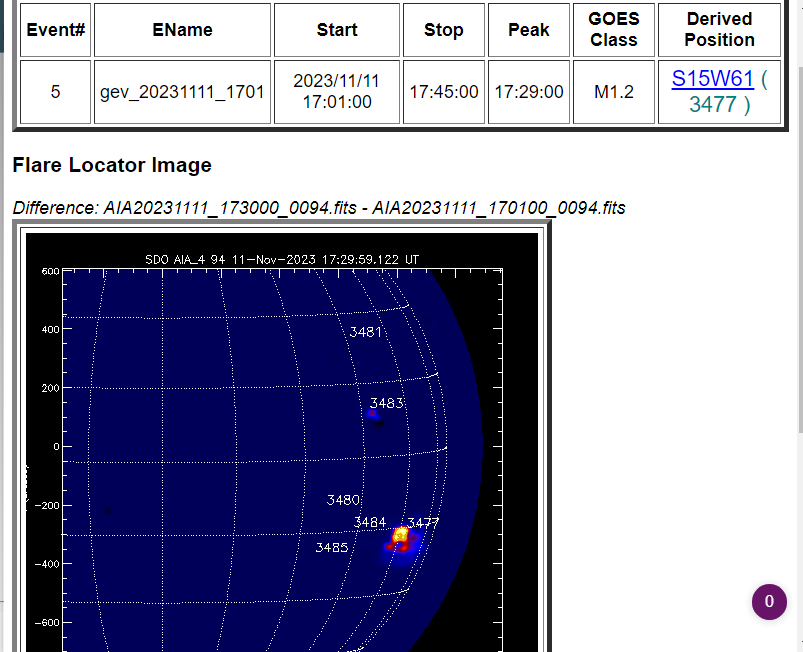This screenshot has height=652, width=803.
Task: Click the M1.2 GOES class cell
Action: 614,92
